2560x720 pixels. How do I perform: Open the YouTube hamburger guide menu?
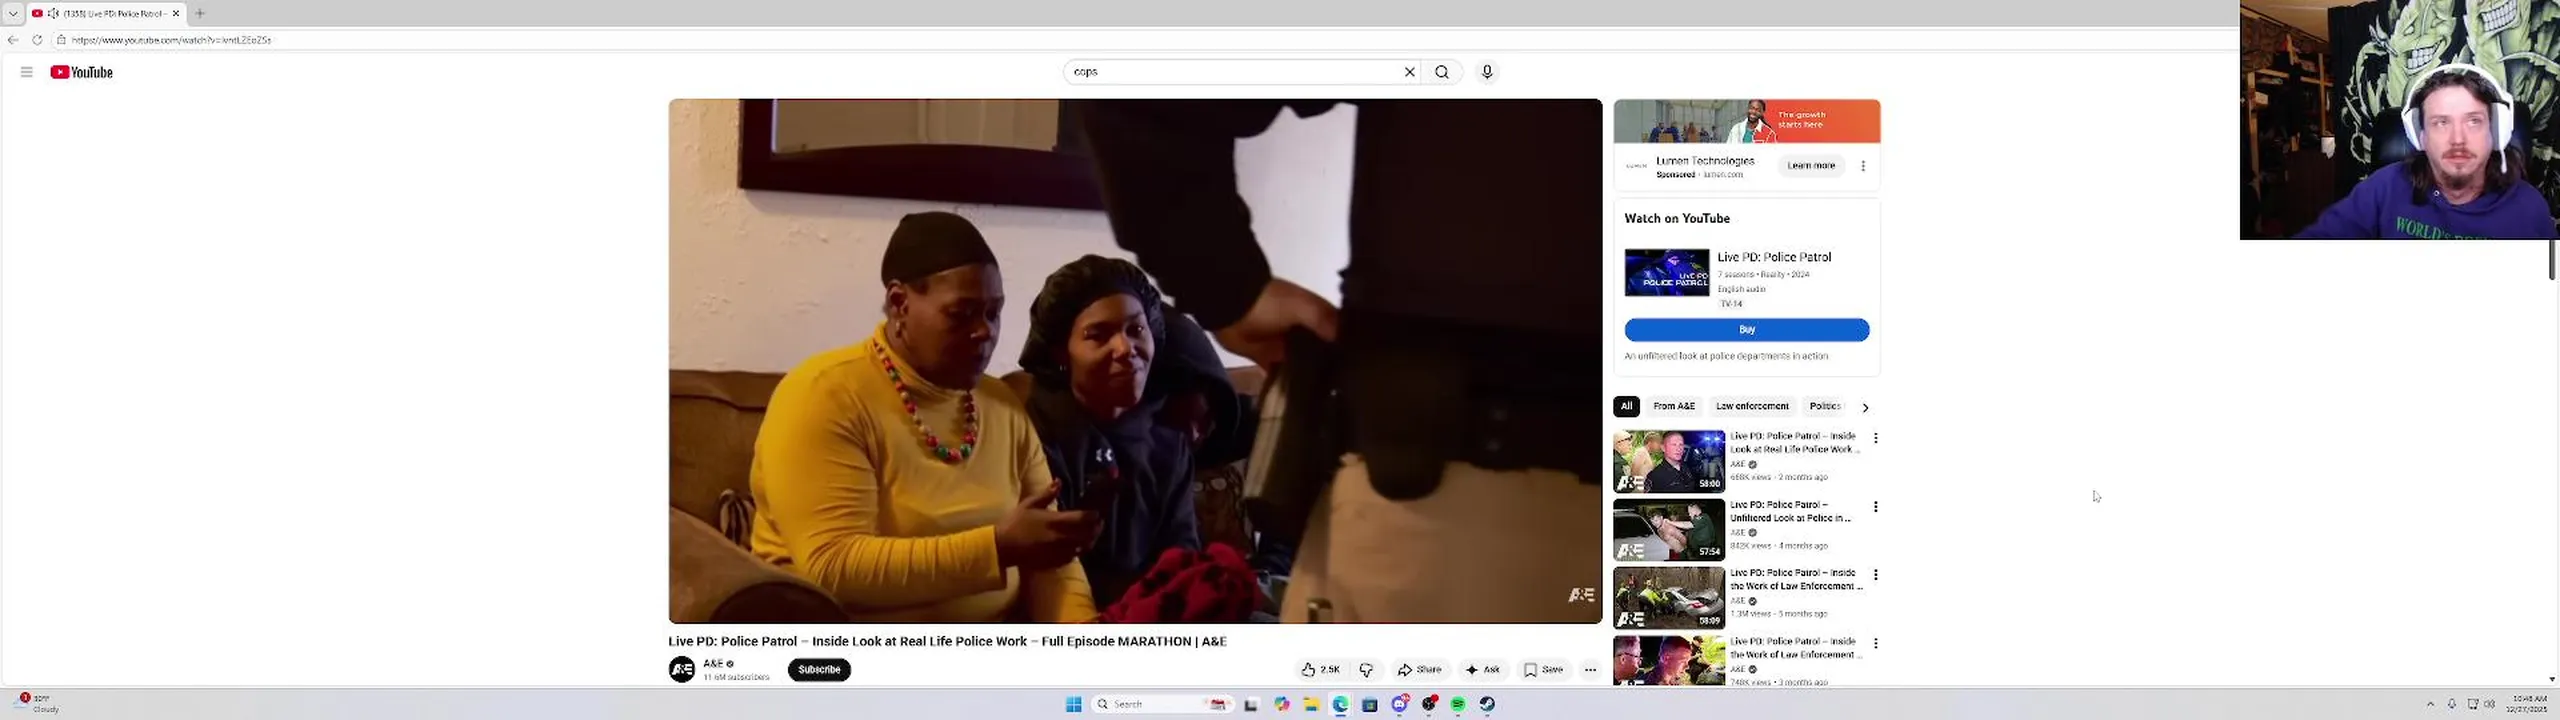(x=27, y=72)
